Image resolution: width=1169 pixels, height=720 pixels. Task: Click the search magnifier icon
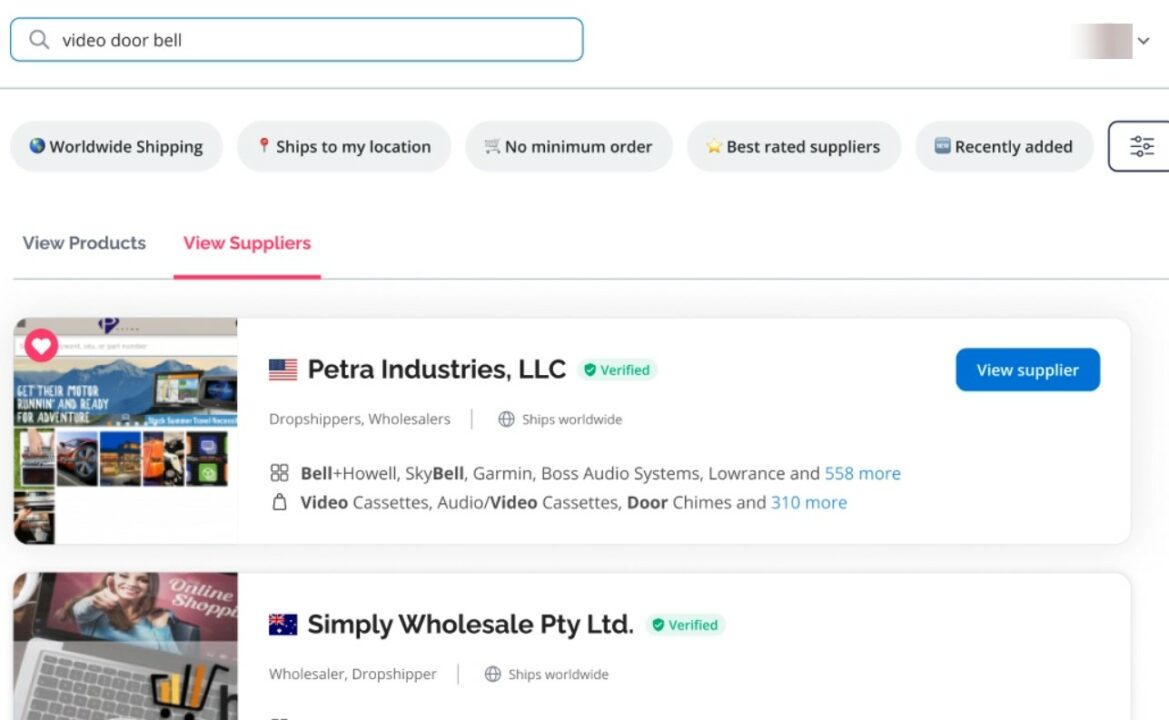pos(39,40)
